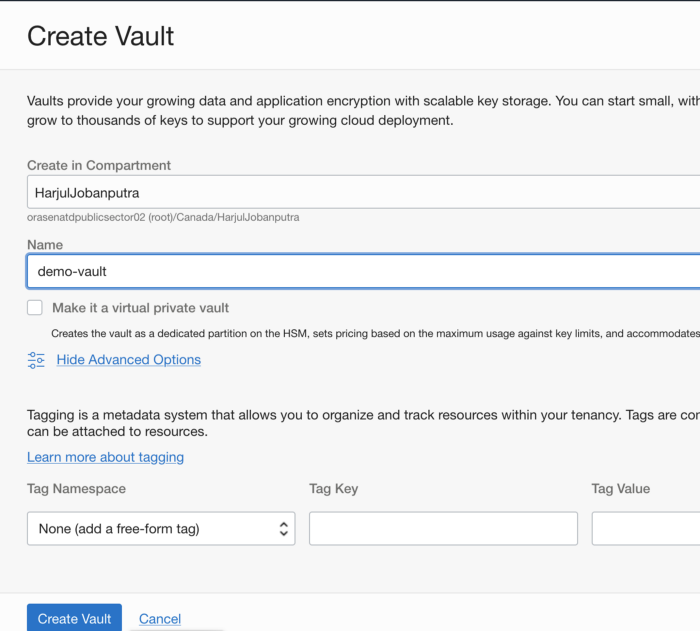Click the Tag Key field label
The width and height of the screenshot is (700, 631).
[x=333, y=489]
